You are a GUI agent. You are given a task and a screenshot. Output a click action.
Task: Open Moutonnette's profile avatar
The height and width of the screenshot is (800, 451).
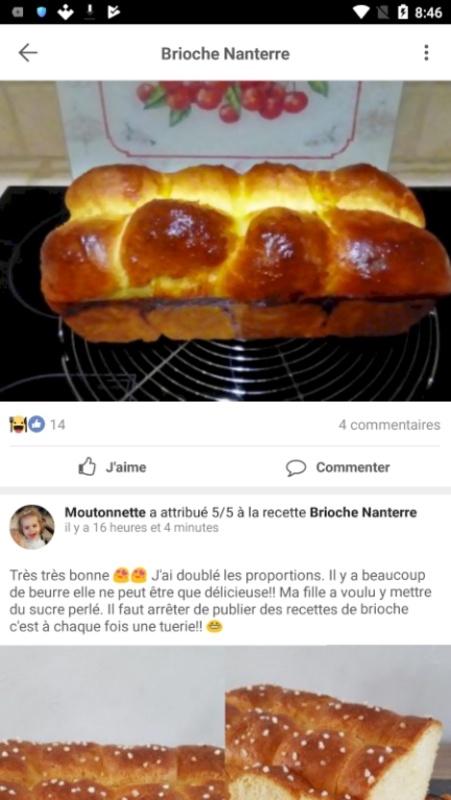click(32, 527)
